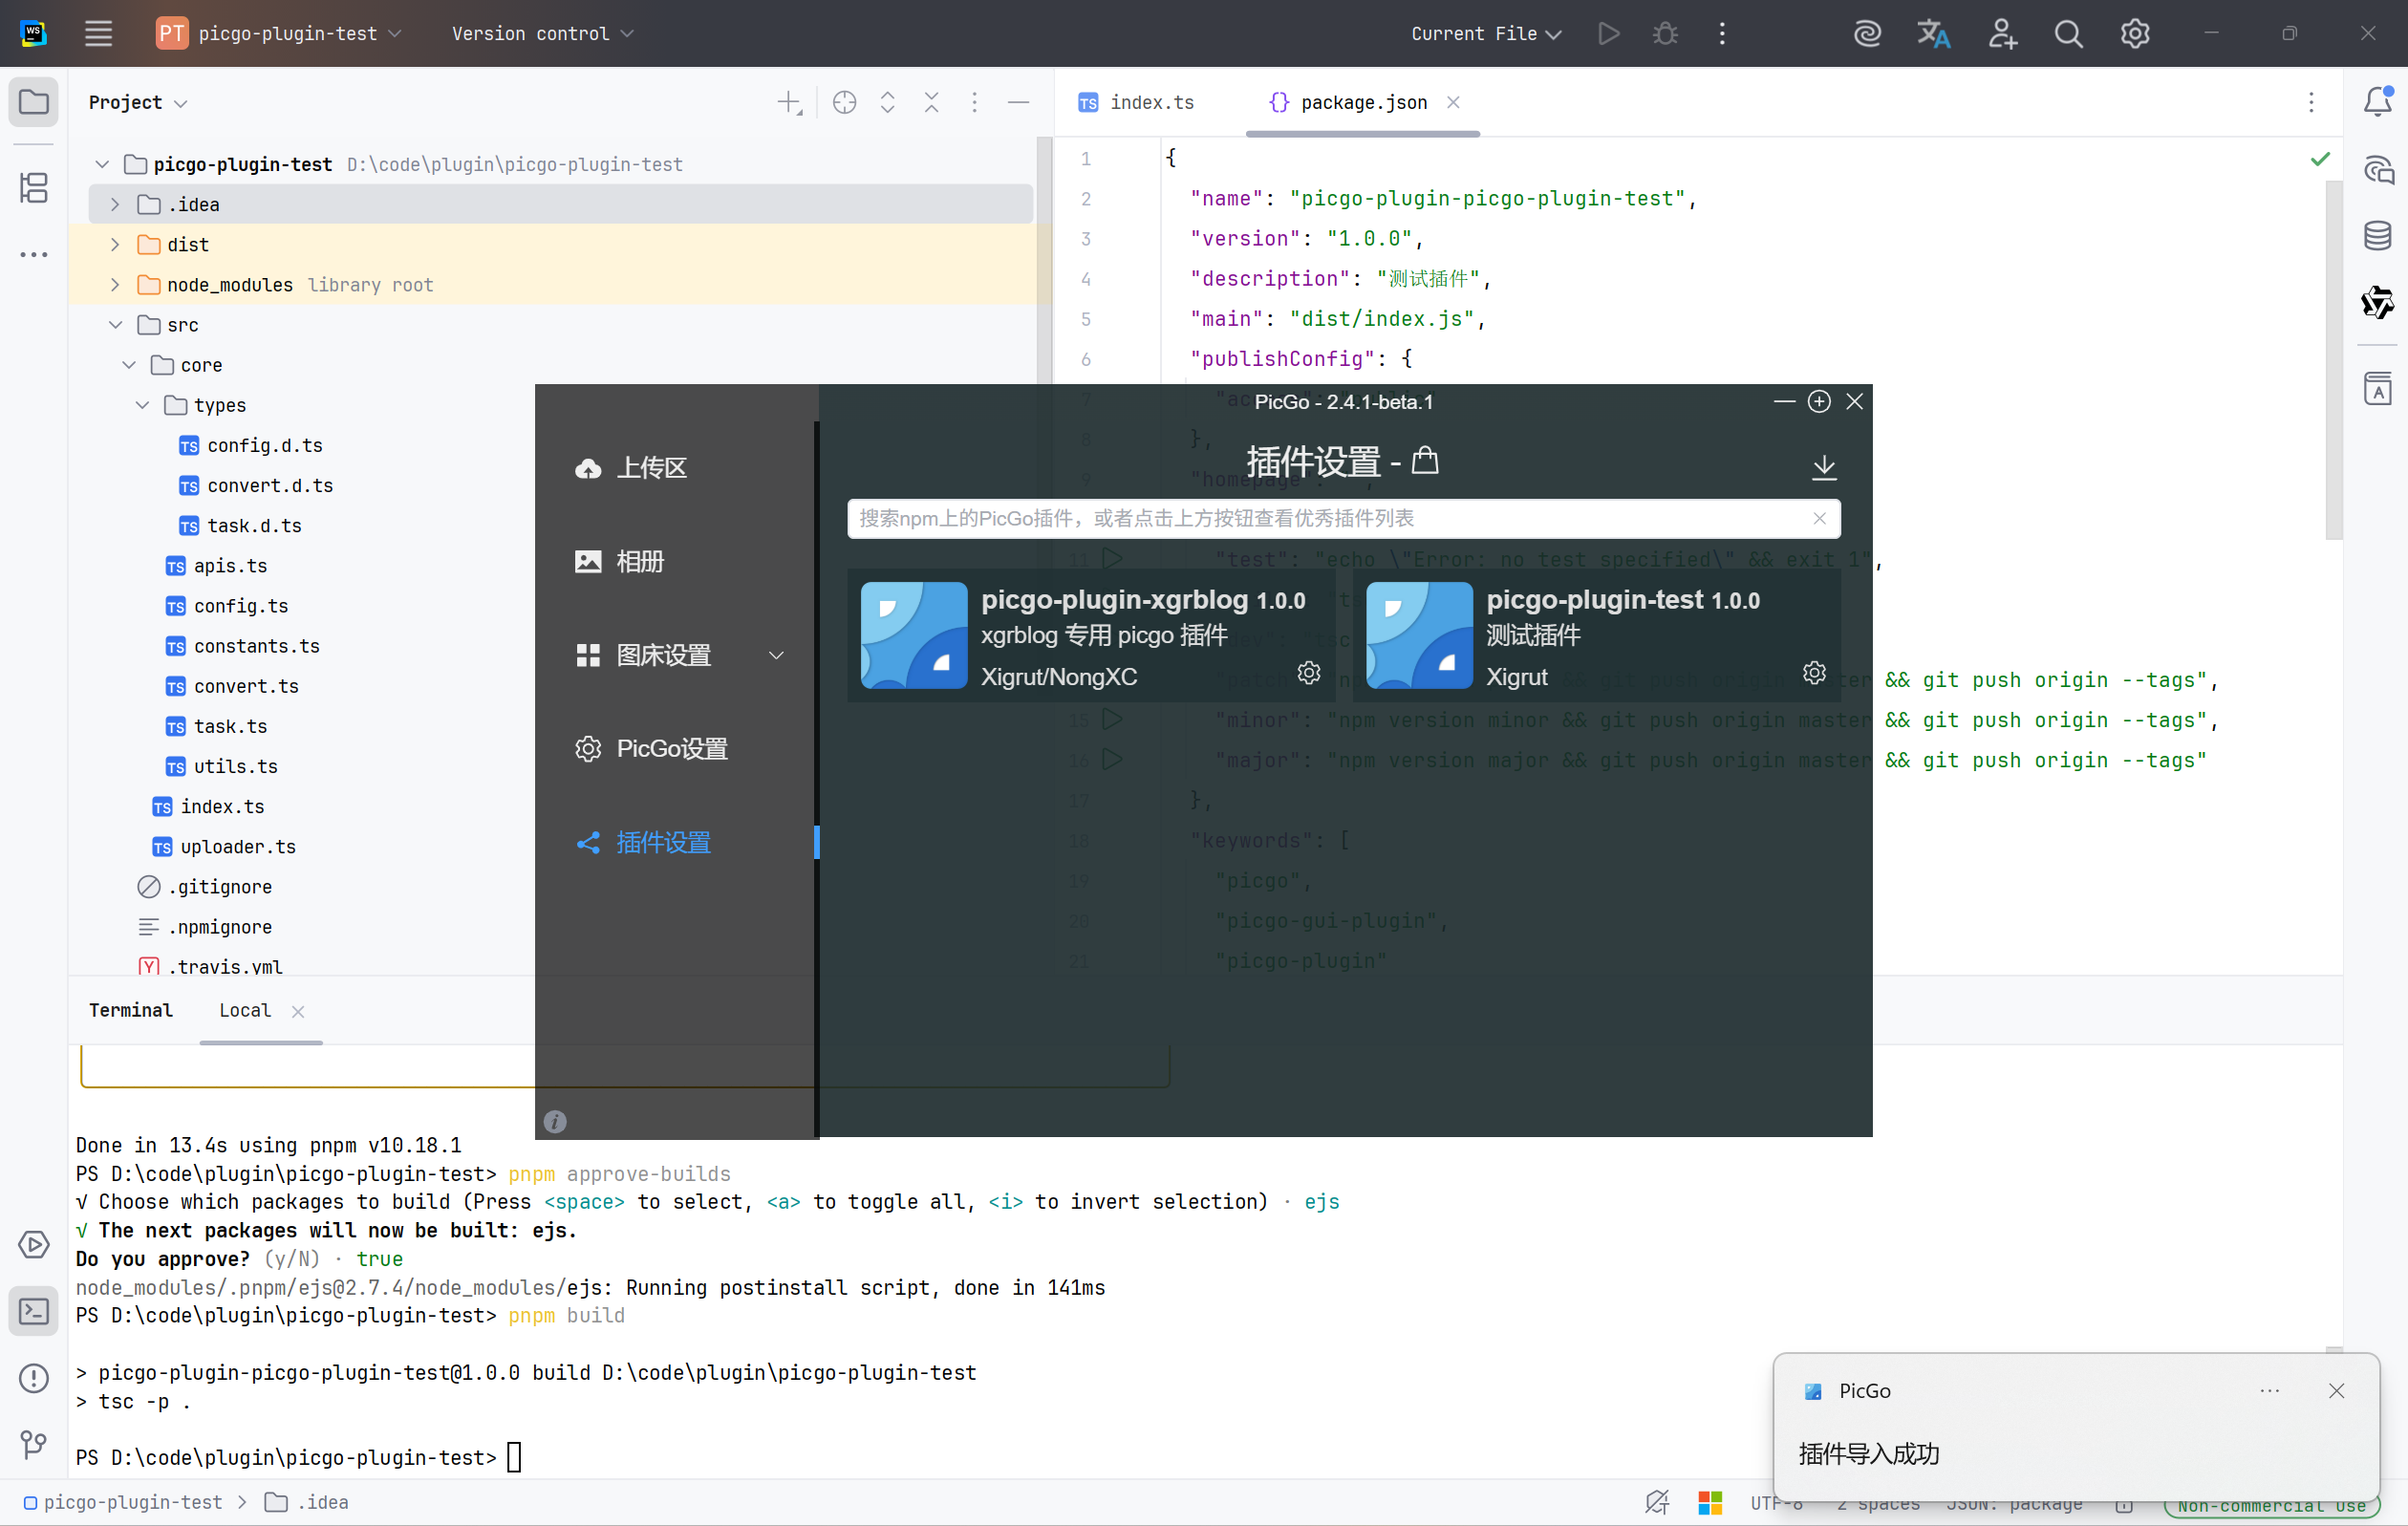
Task: Close the Local terminal tab
Action: [297, 1011]
